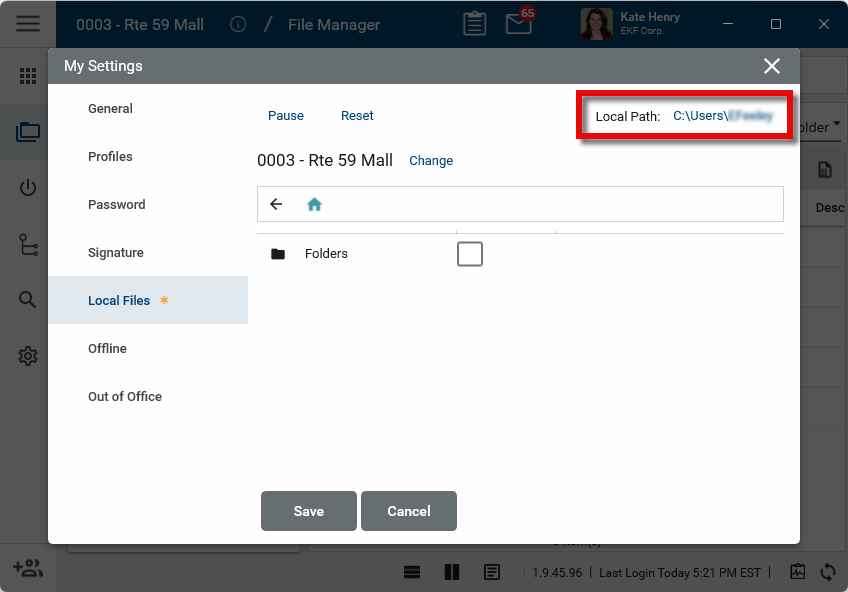Open the mail notifications icon
Viewport: 848px width, 592px height.
519,24
